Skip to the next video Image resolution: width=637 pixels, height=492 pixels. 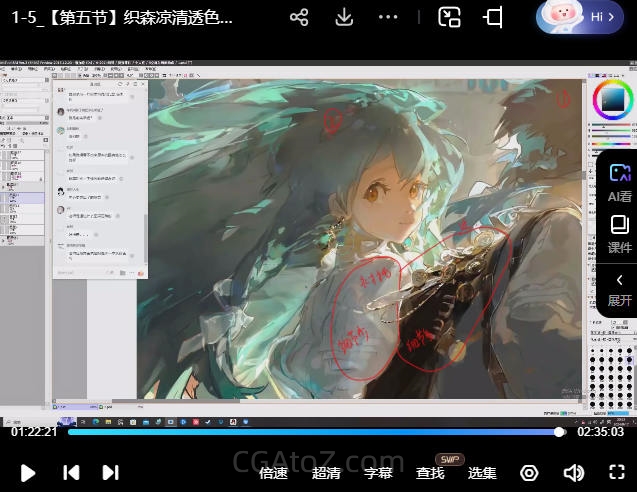pos(111,473)
